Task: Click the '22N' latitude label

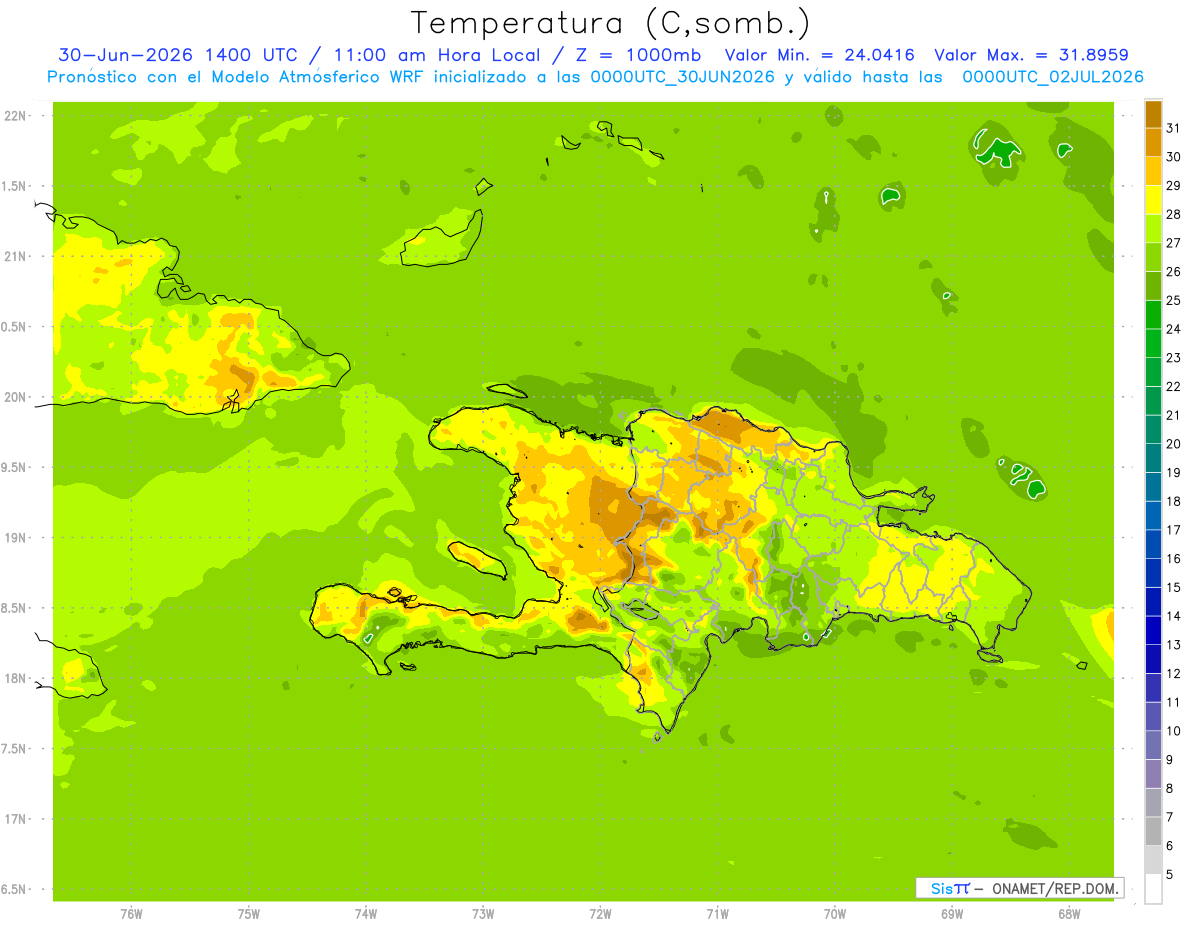Action: coord(16,116)
